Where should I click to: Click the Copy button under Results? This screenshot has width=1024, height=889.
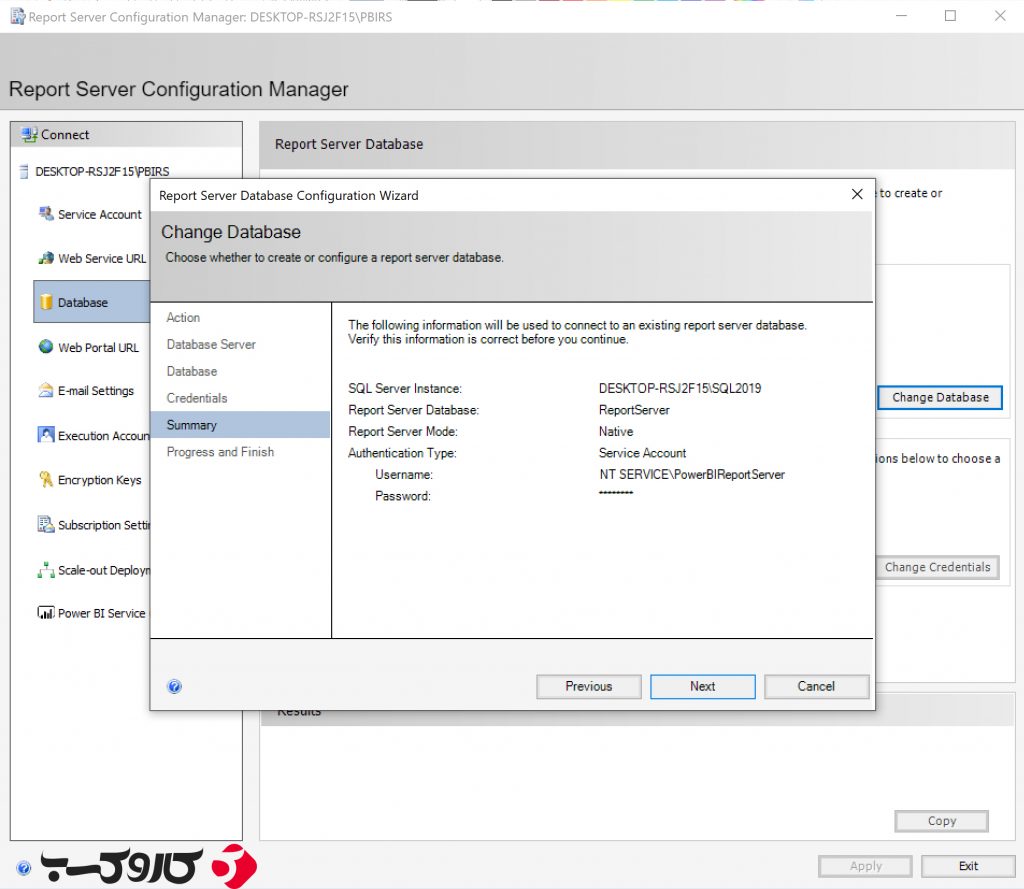click(941, 820)
